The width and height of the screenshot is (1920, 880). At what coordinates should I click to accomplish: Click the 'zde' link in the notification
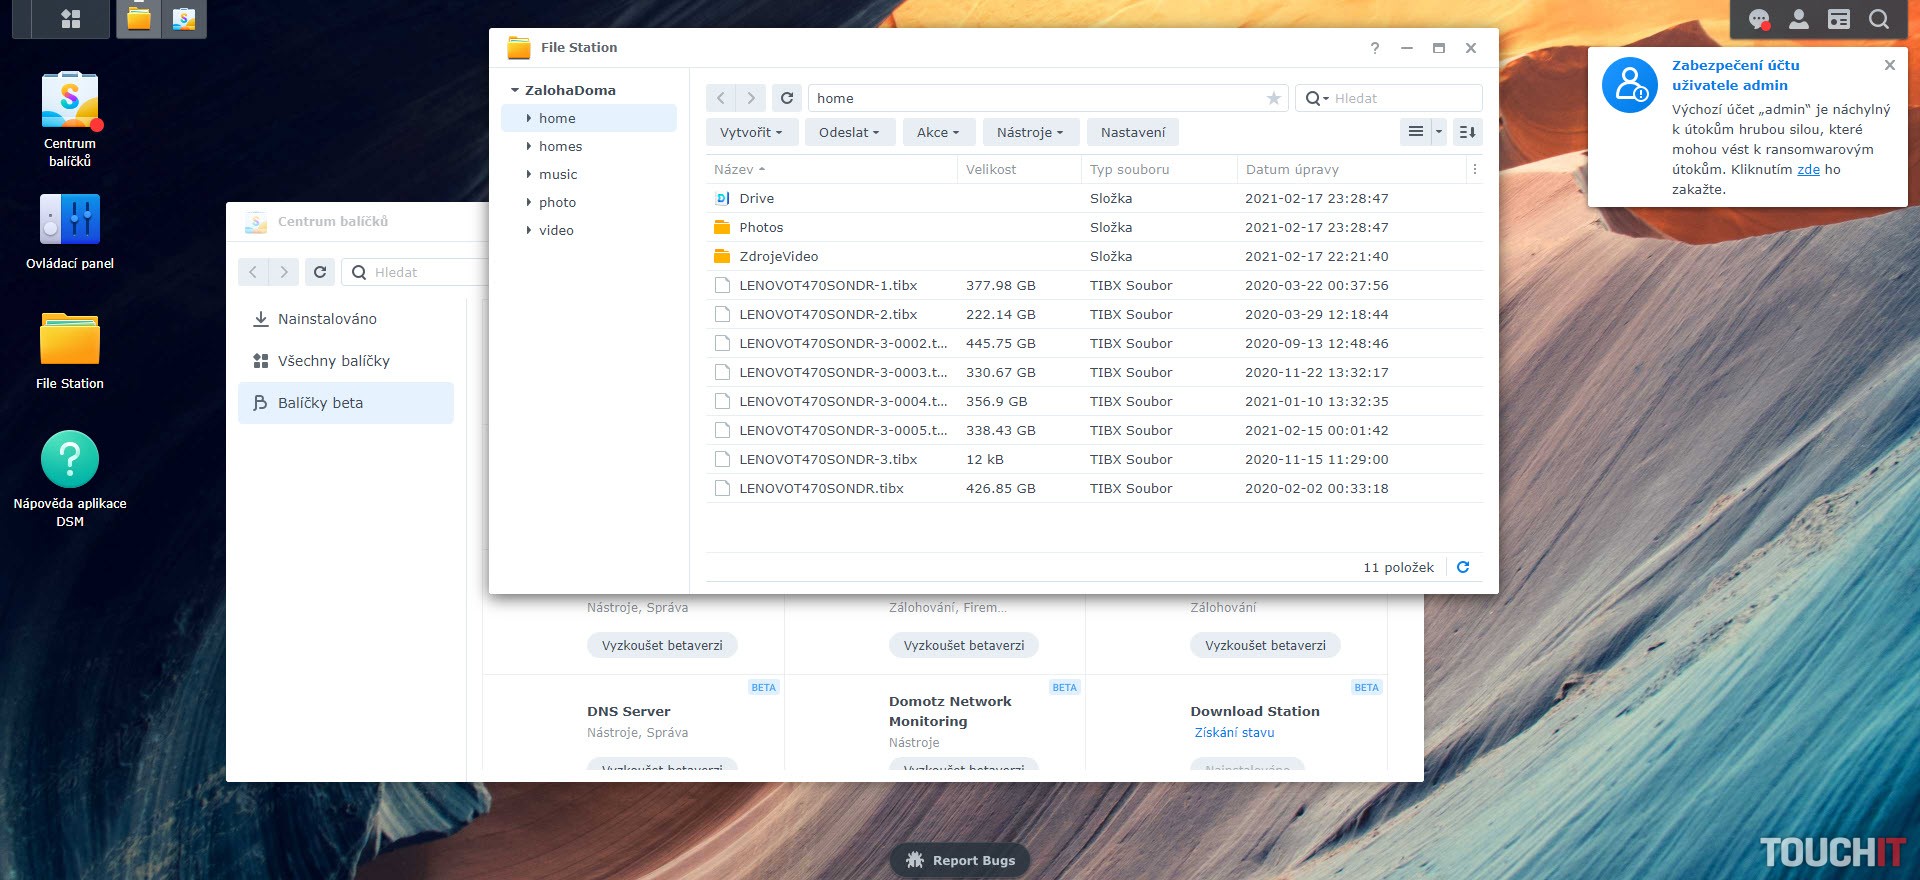pos(1808,170)
